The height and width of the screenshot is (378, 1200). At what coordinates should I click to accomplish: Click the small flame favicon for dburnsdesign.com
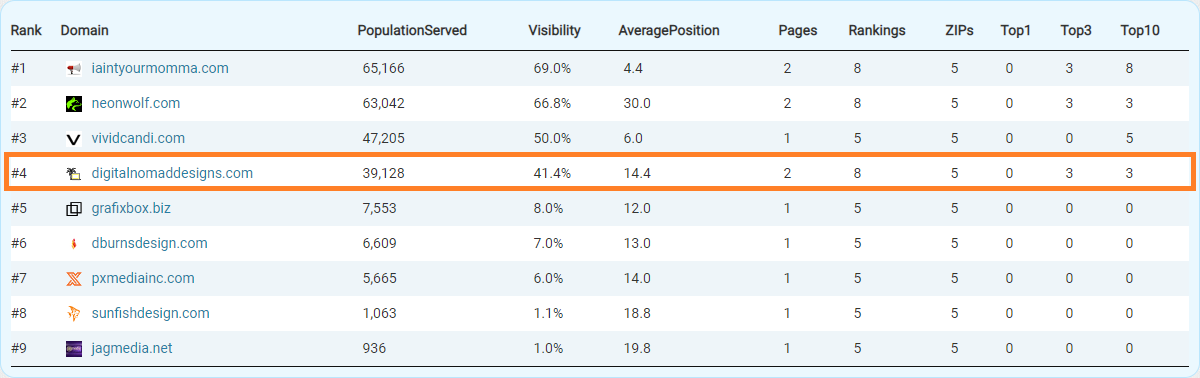(x=73, y=244)
